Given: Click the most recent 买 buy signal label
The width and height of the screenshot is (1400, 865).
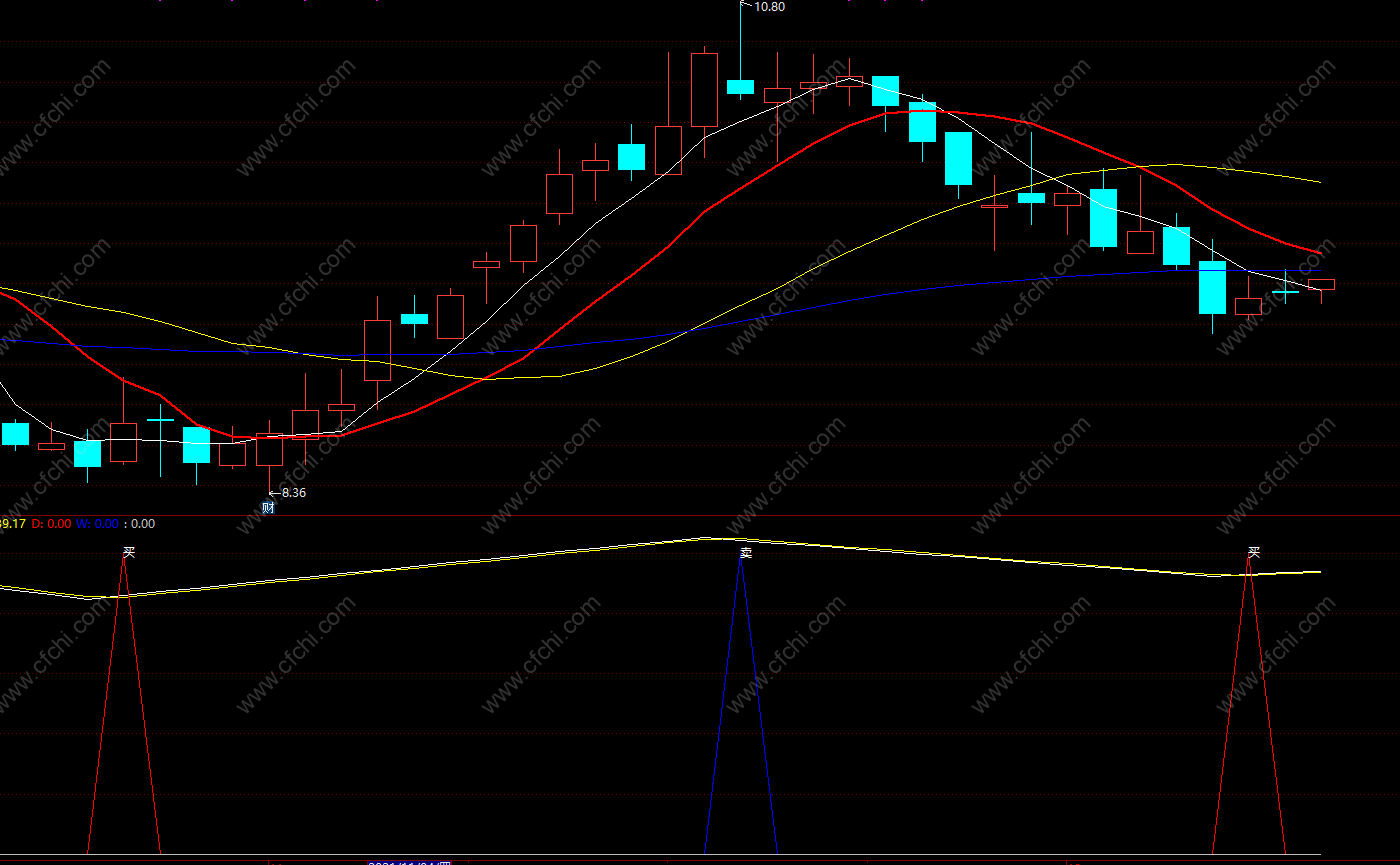Looking at the screenshot, I should tap(1253, 551).
